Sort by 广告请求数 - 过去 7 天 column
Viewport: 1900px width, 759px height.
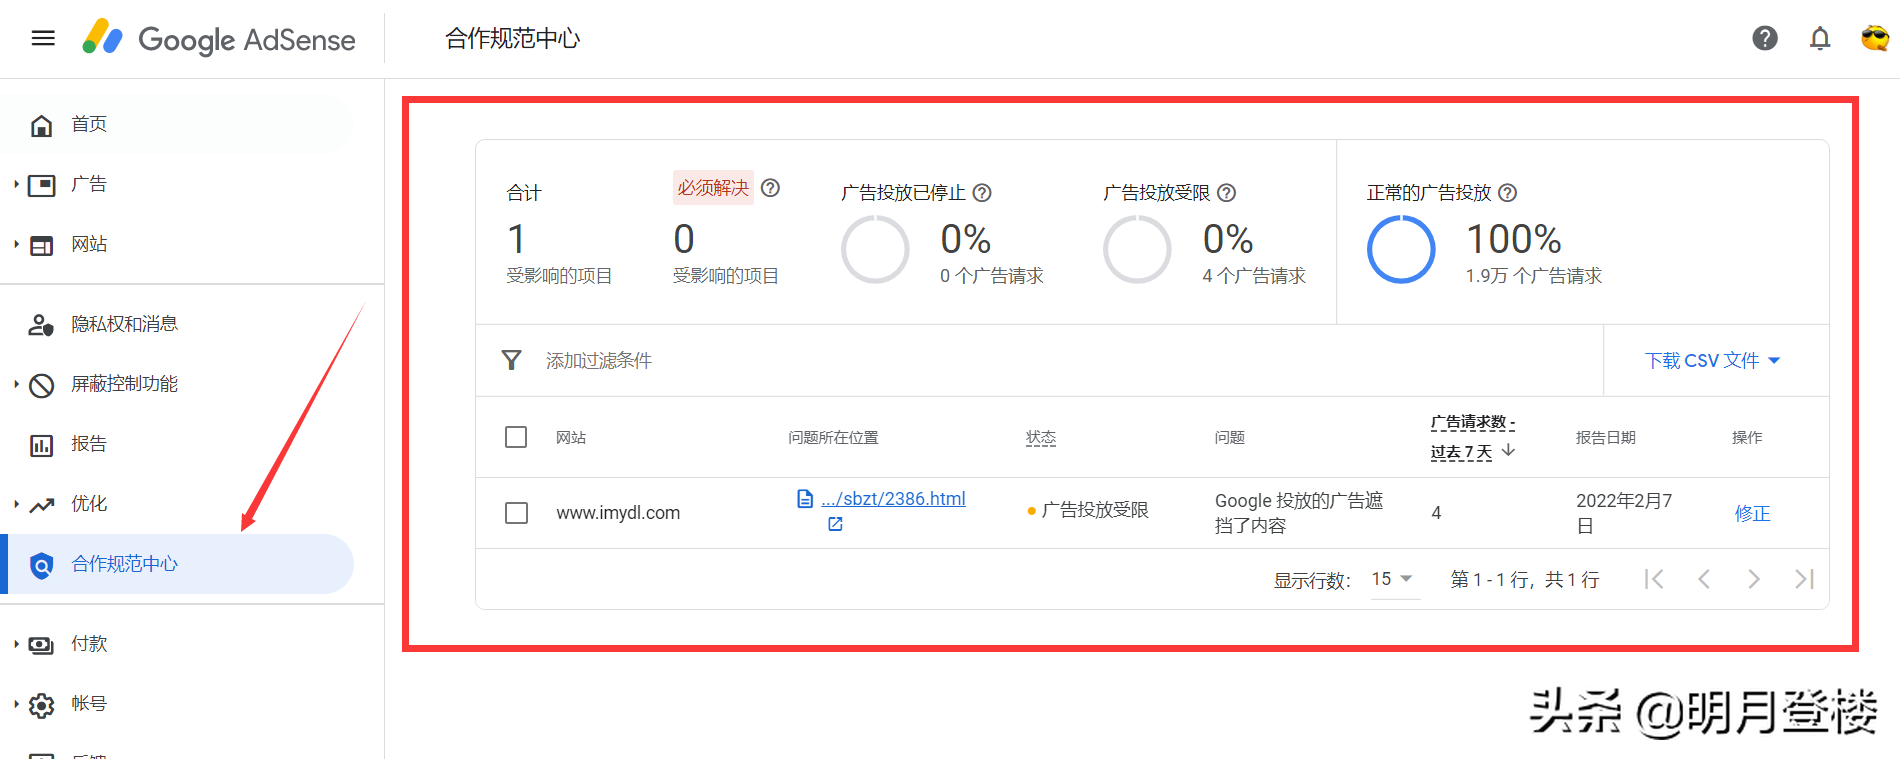tap(1473, 437)
